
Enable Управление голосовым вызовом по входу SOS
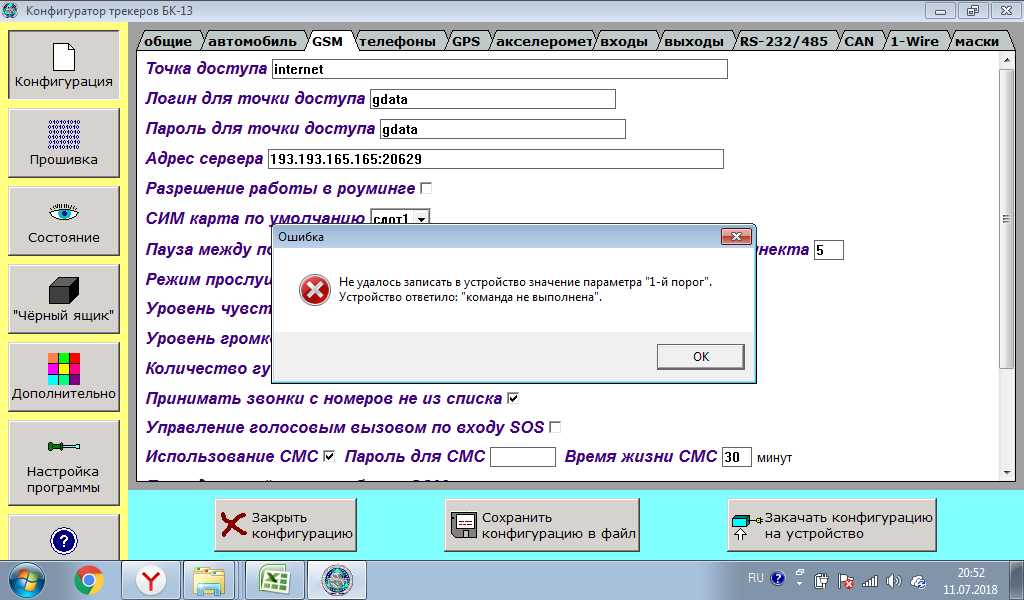pyautogui.click(x=555, y=427)
